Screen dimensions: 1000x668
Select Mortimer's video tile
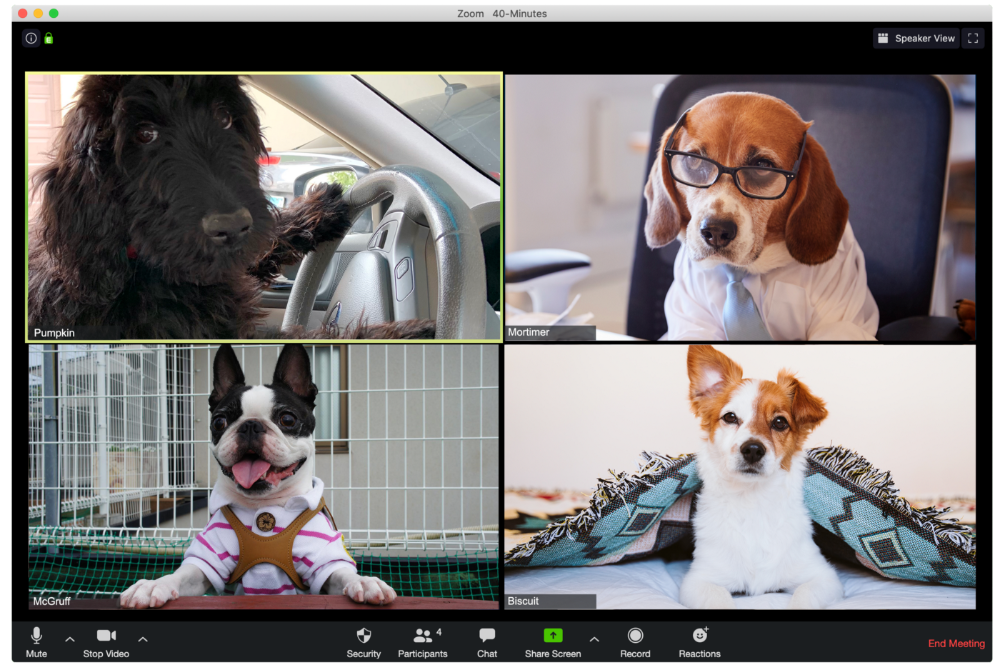(x=740, y=207)
